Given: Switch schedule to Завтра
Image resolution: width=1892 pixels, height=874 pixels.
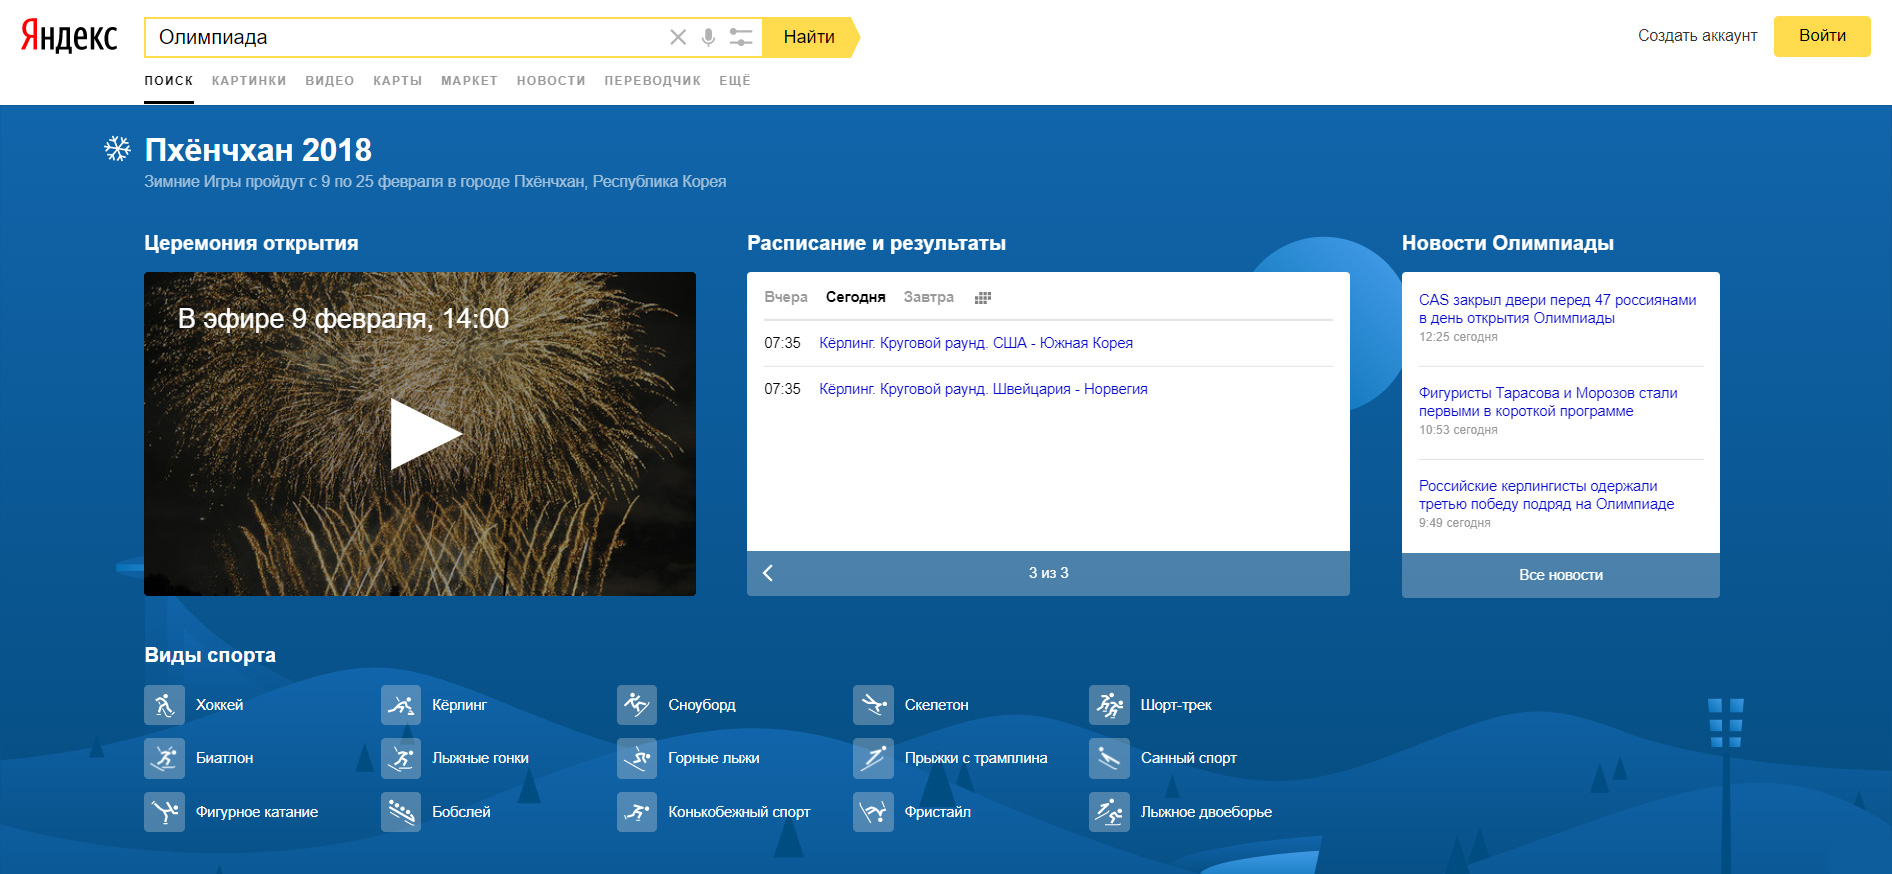Looking at the screenshot, I should coord(928,297).
